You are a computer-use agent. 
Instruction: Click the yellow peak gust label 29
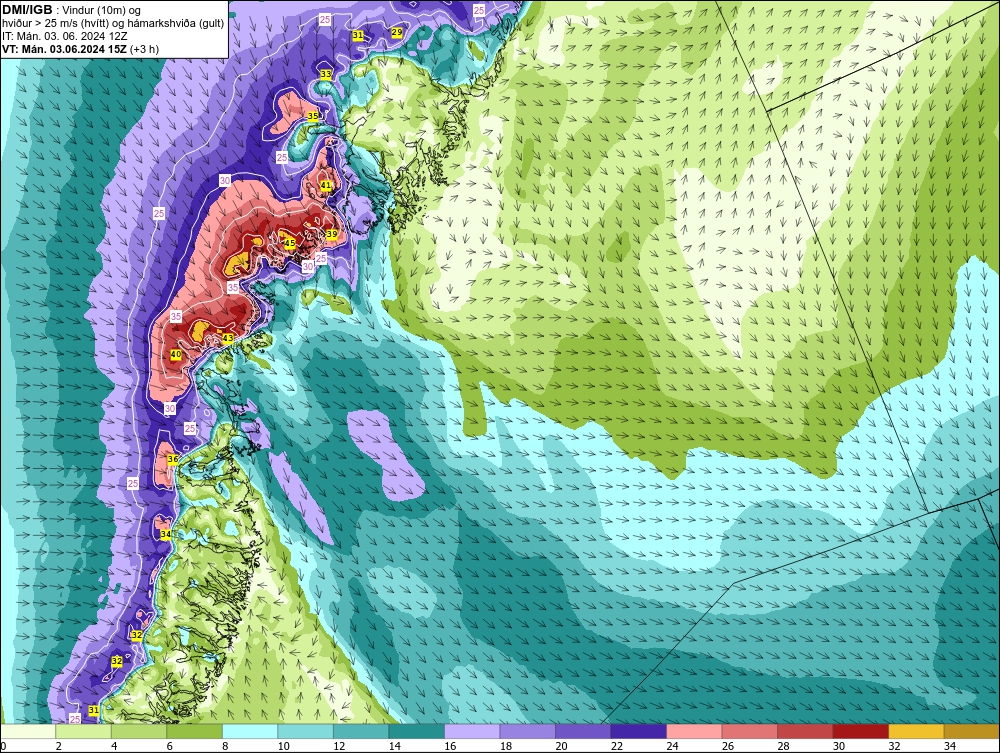click(x=397, y=33)
